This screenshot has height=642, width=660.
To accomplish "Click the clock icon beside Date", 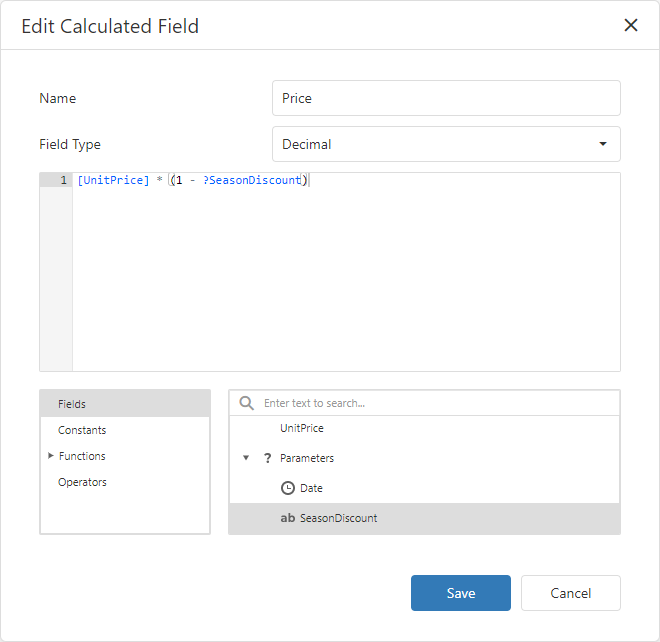I will [x=287, y=488].
